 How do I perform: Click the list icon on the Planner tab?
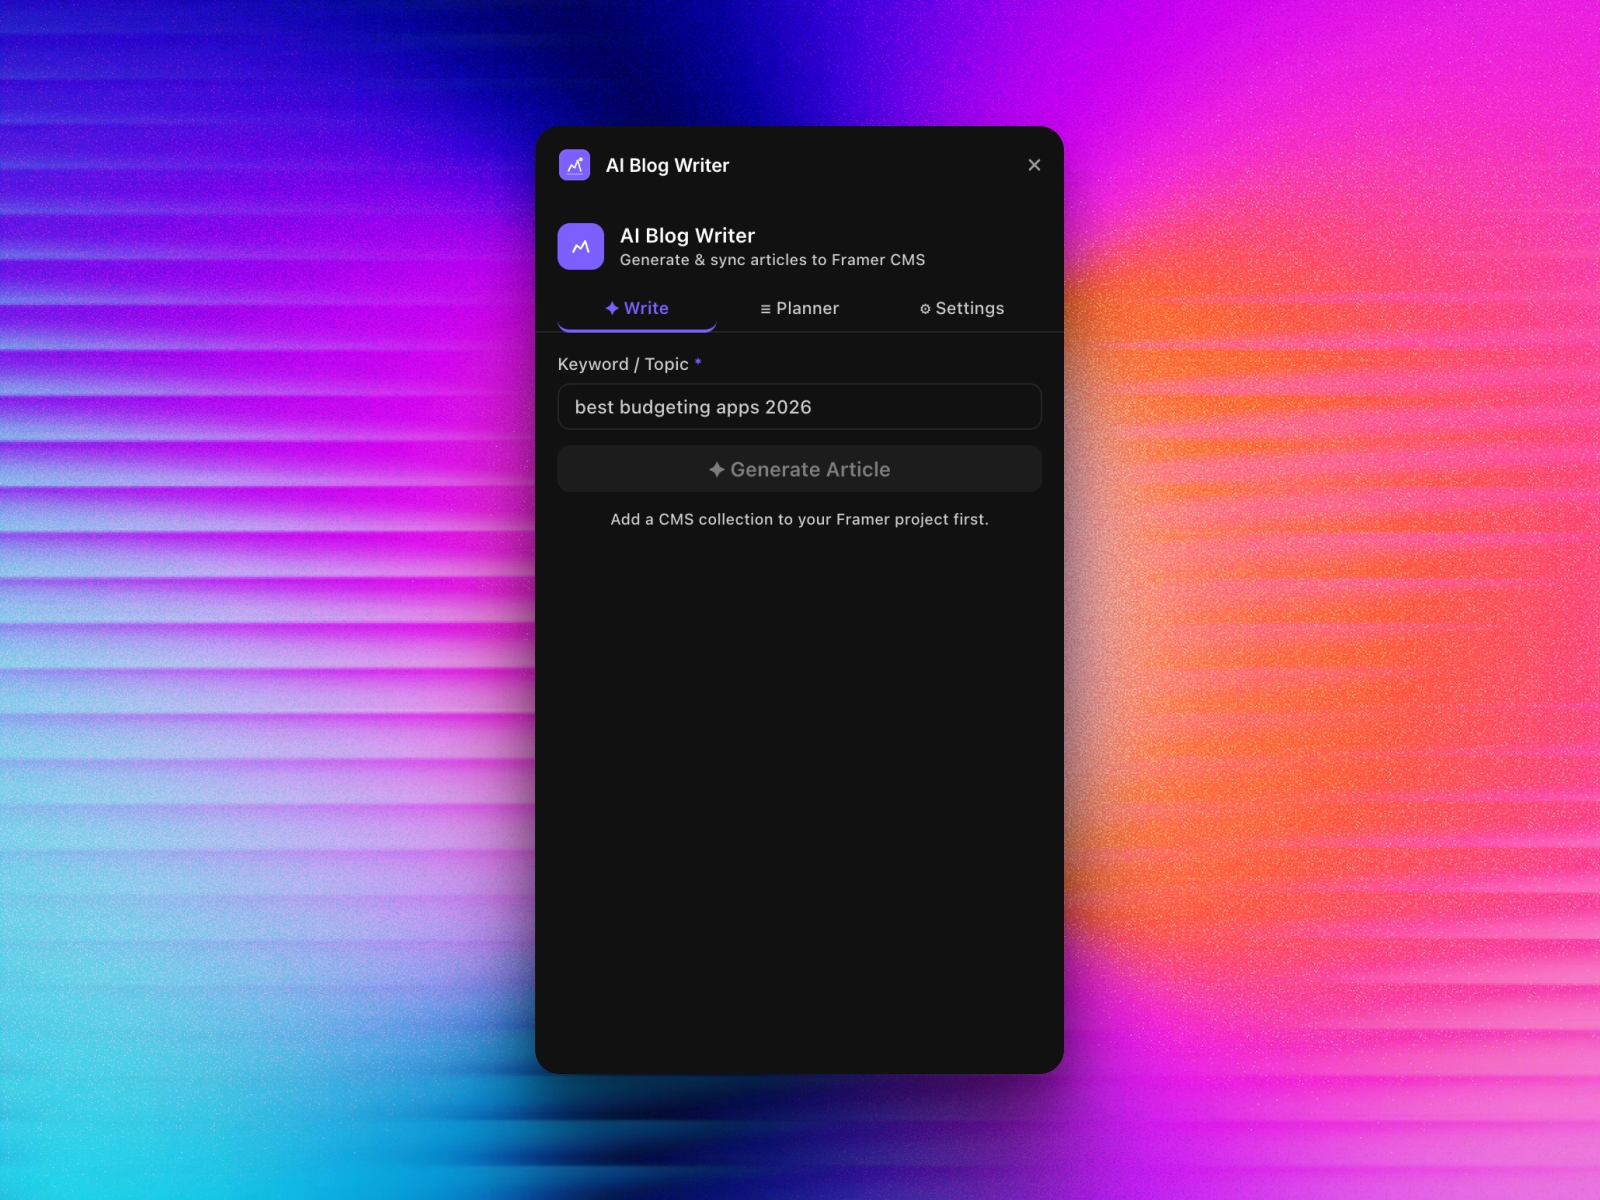point(765,308)
